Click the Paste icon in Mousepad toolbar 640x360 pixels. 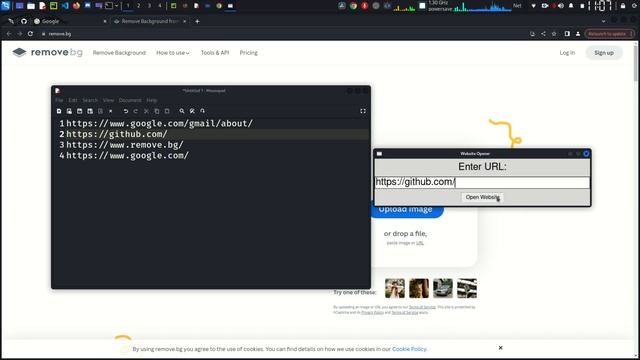point(167,111)
